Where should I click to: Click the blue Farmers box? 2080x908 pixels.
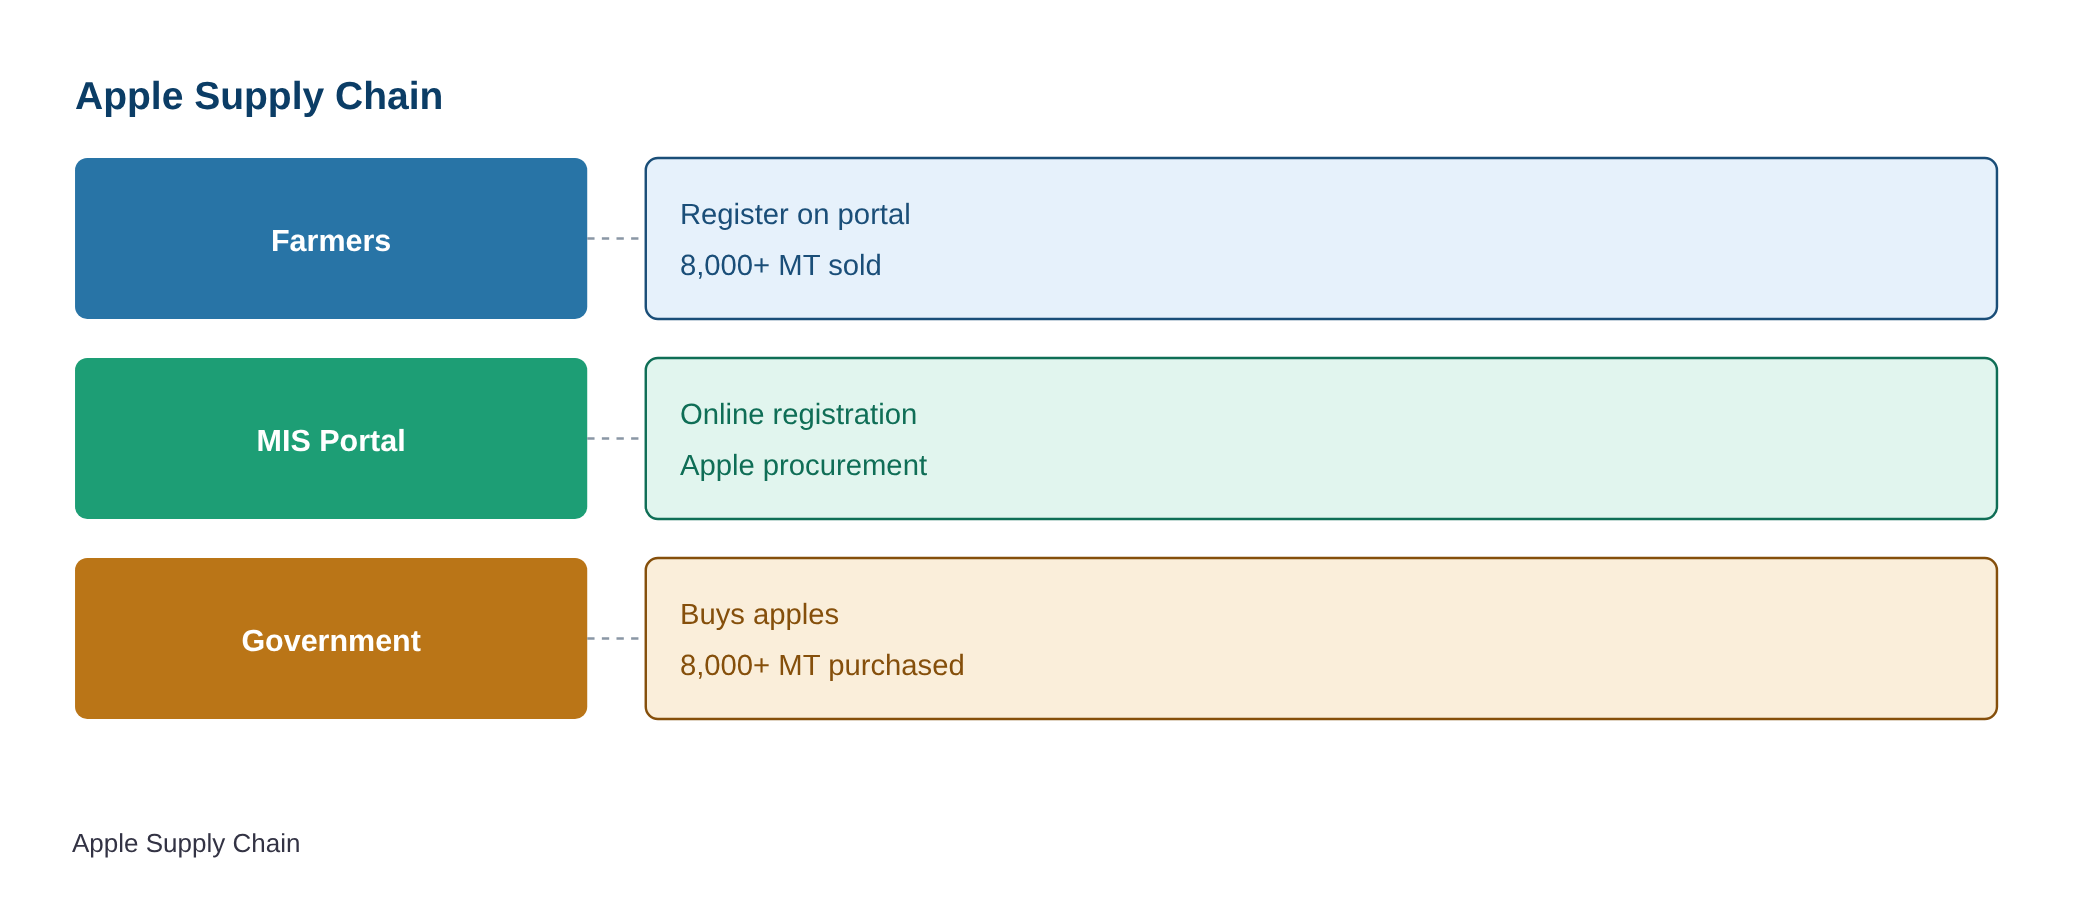(331, 238)
